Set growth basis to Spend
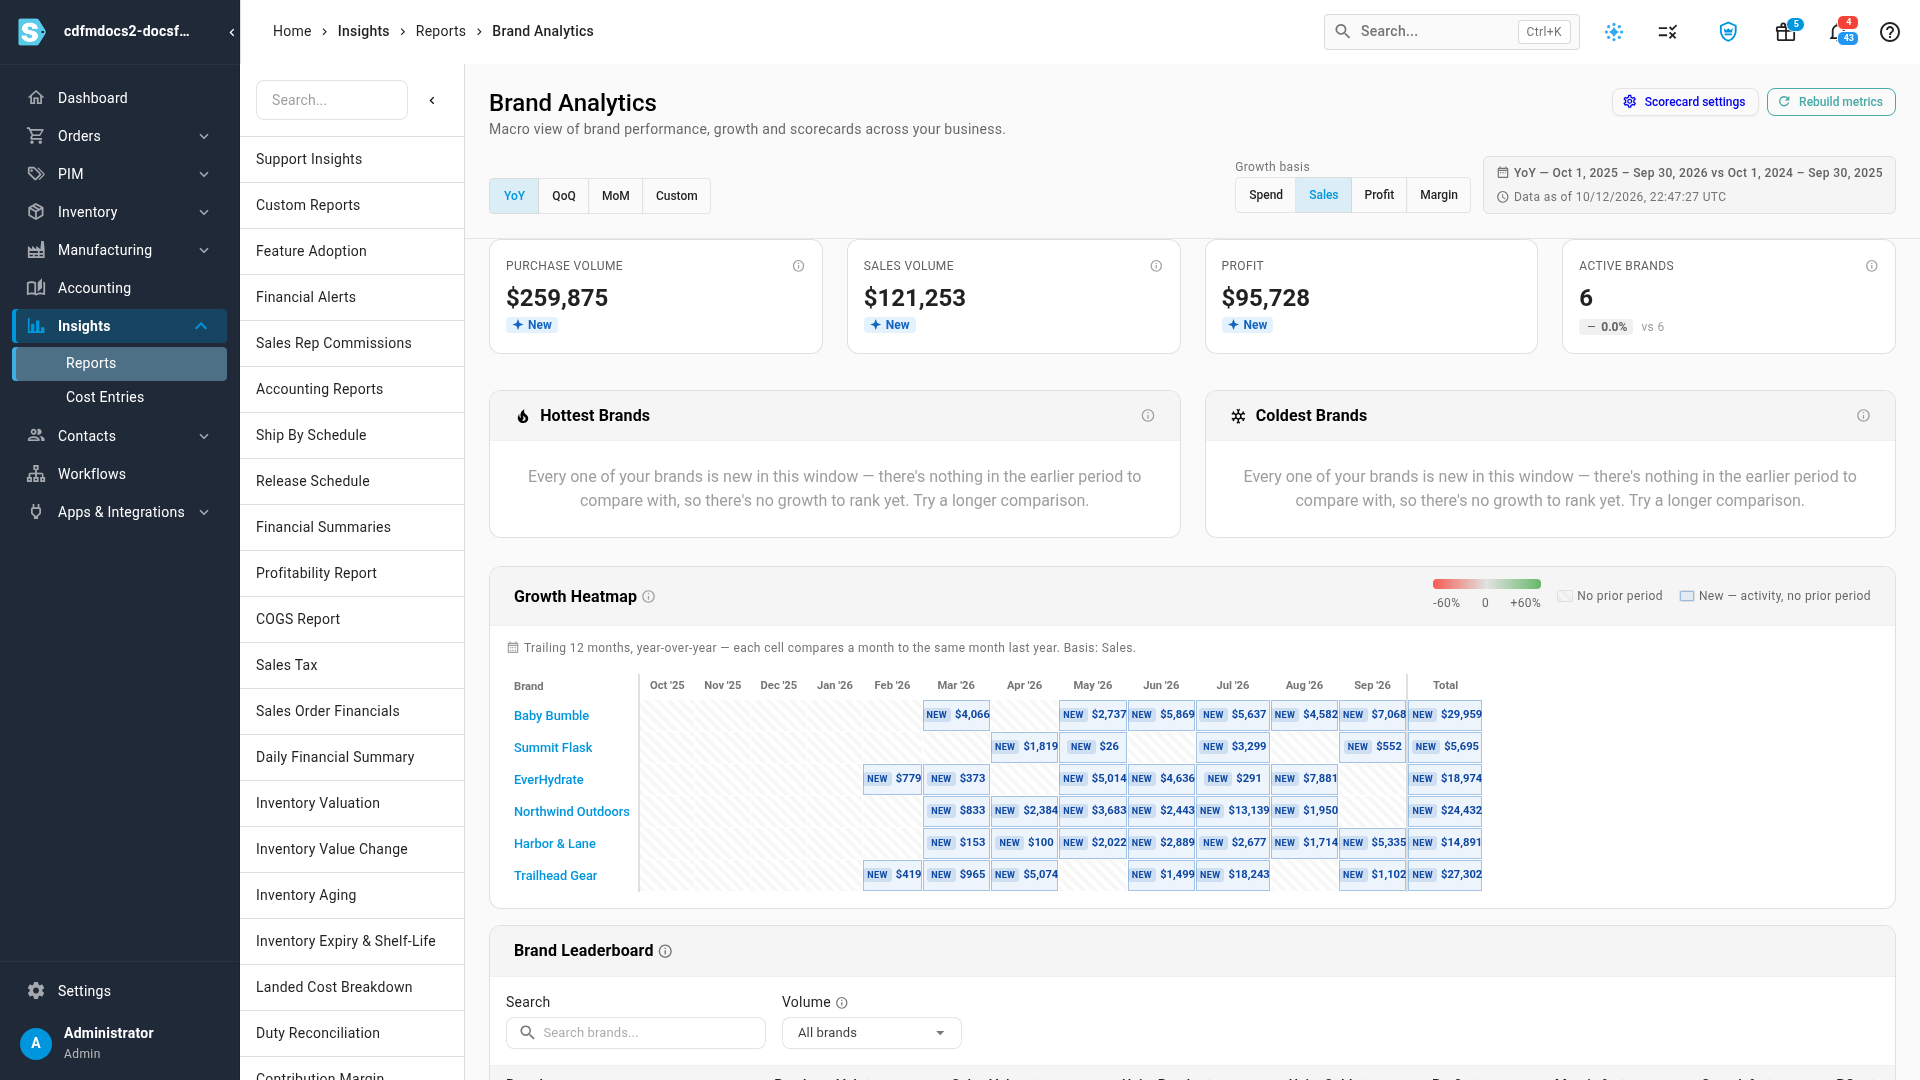The image size is (1920, 1080). (1266, 195)
